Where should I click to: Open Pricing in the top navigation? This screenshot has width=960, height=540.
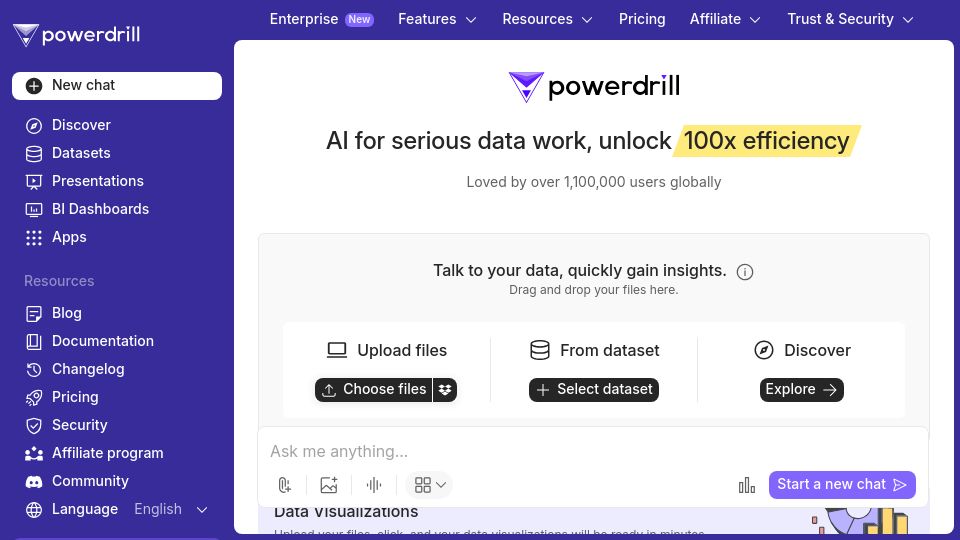642,19
